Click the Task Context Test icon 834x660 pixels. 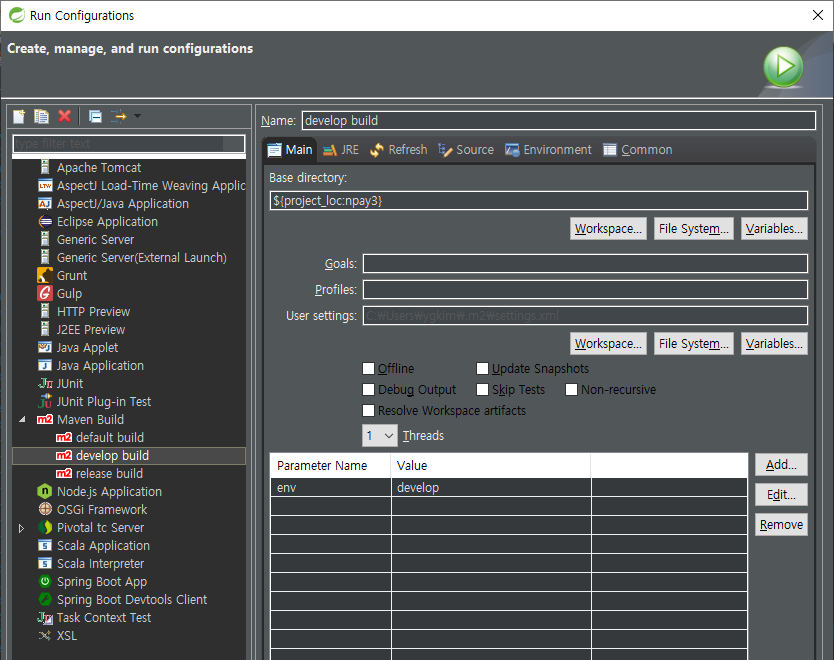pyautogui.click(x=45, y=617)
